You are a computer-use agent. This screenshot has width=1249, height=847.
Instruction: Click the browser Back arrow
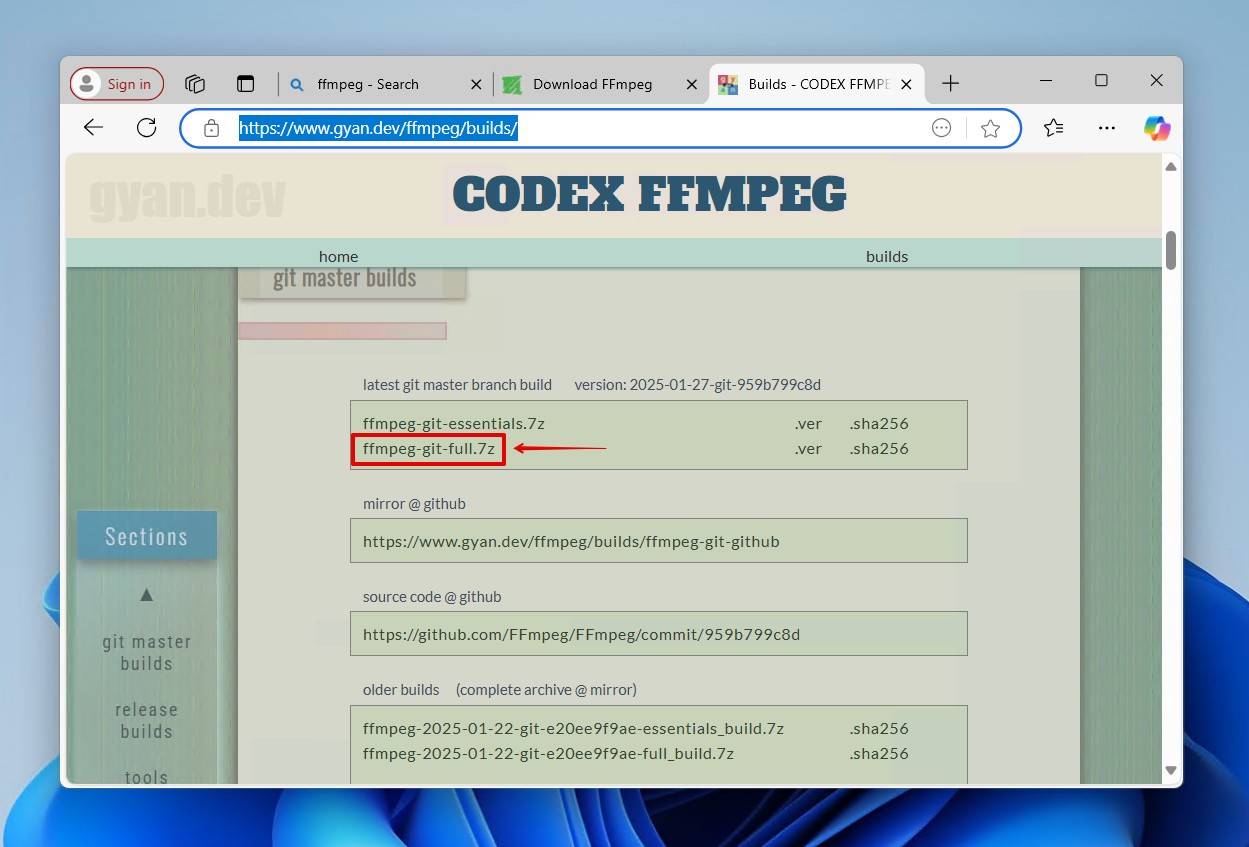tap(93, 127)
